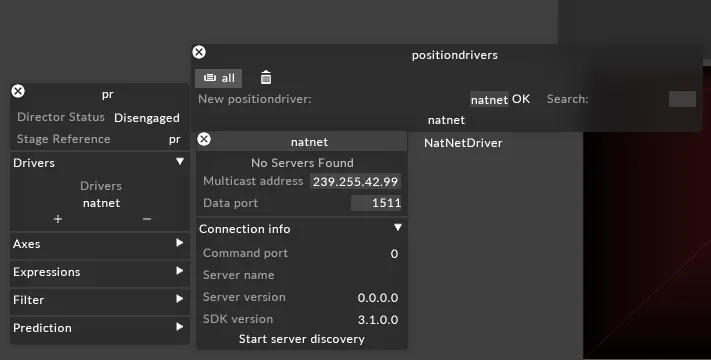Expand the Filter section
The width and height of the screenshot is (711, 360).
click(x=180, y=298)
